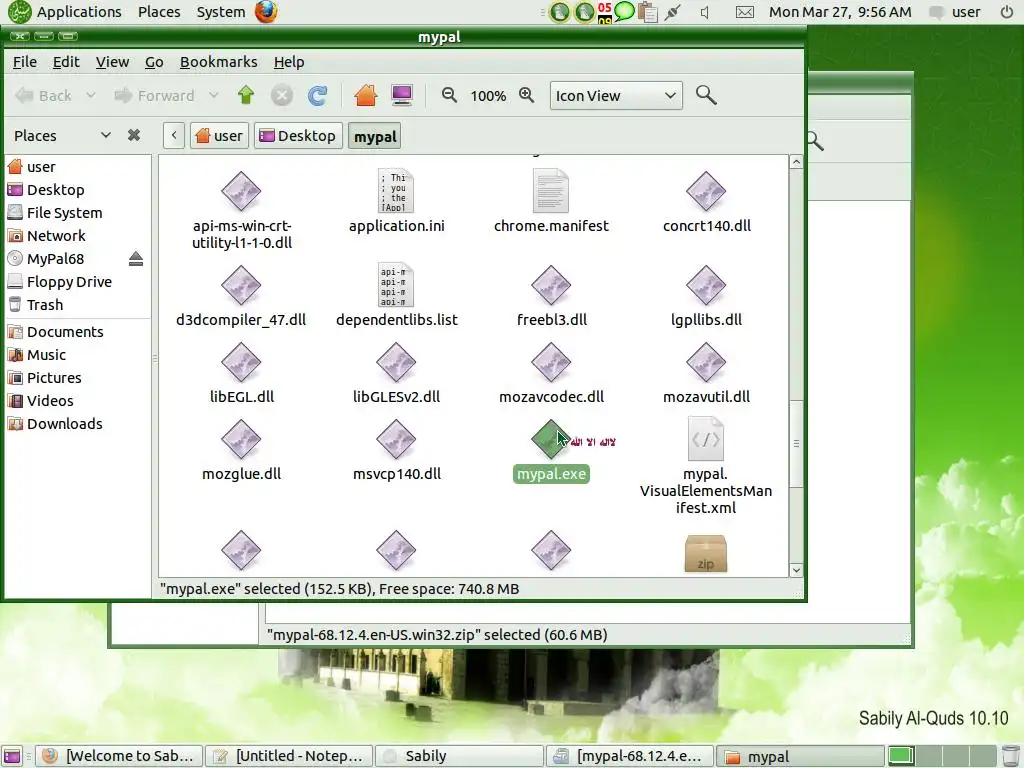Click the vertical scrollbar handle
The image size is (1024, 768).
pos(796,443)
